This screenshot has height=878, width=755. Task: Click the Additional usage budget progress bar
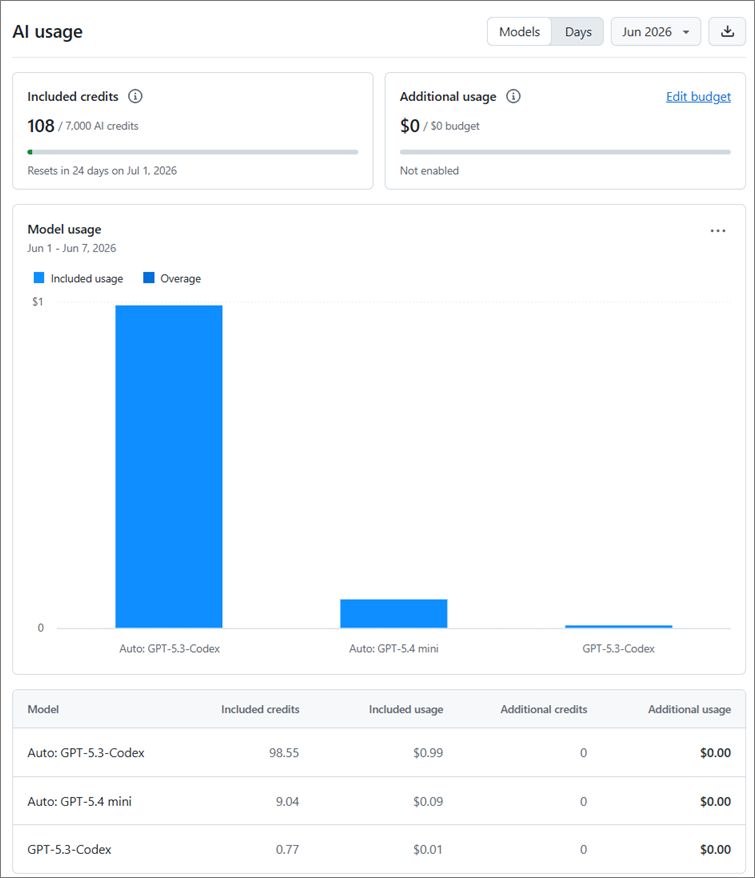pyautogui.click(x=565, y=152)
